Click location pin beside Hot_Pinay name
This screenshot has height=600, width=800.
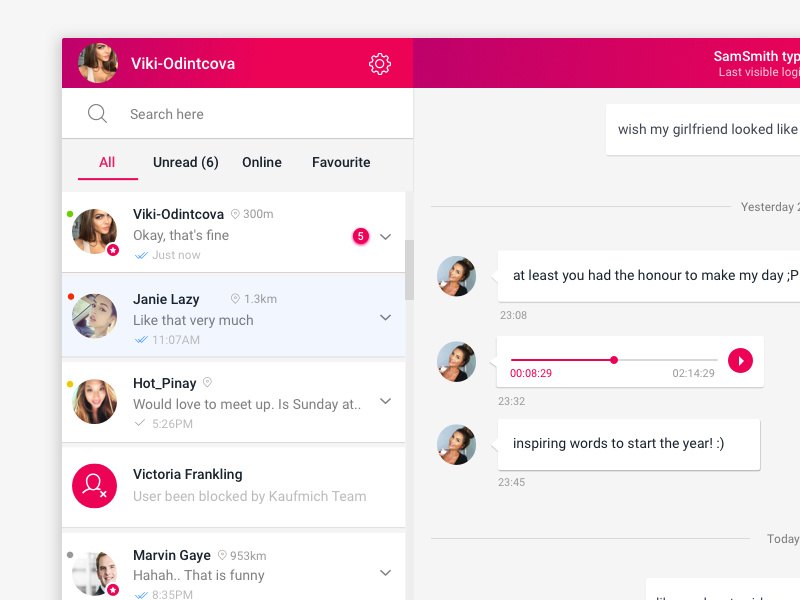click(207, 382)
